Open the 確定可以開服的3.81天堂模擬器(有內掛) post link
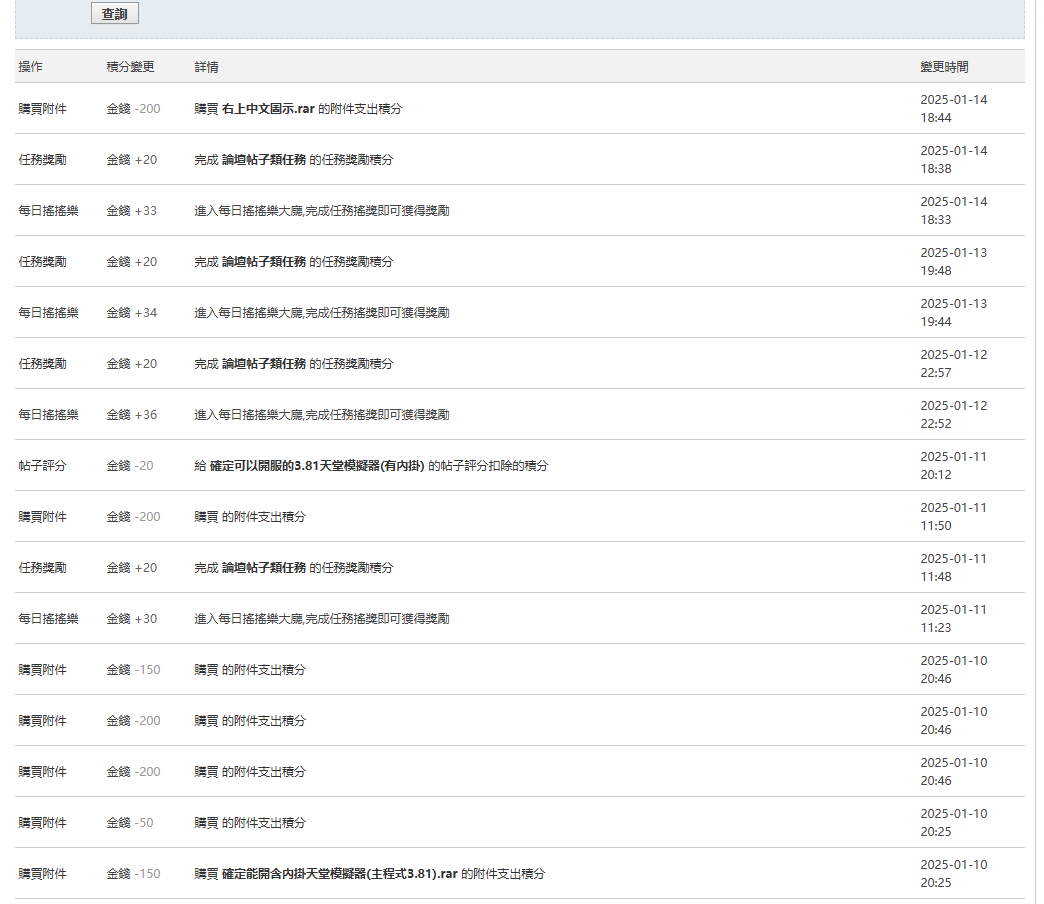Viewport: 1044px width, 904px height. pos(317,466)
